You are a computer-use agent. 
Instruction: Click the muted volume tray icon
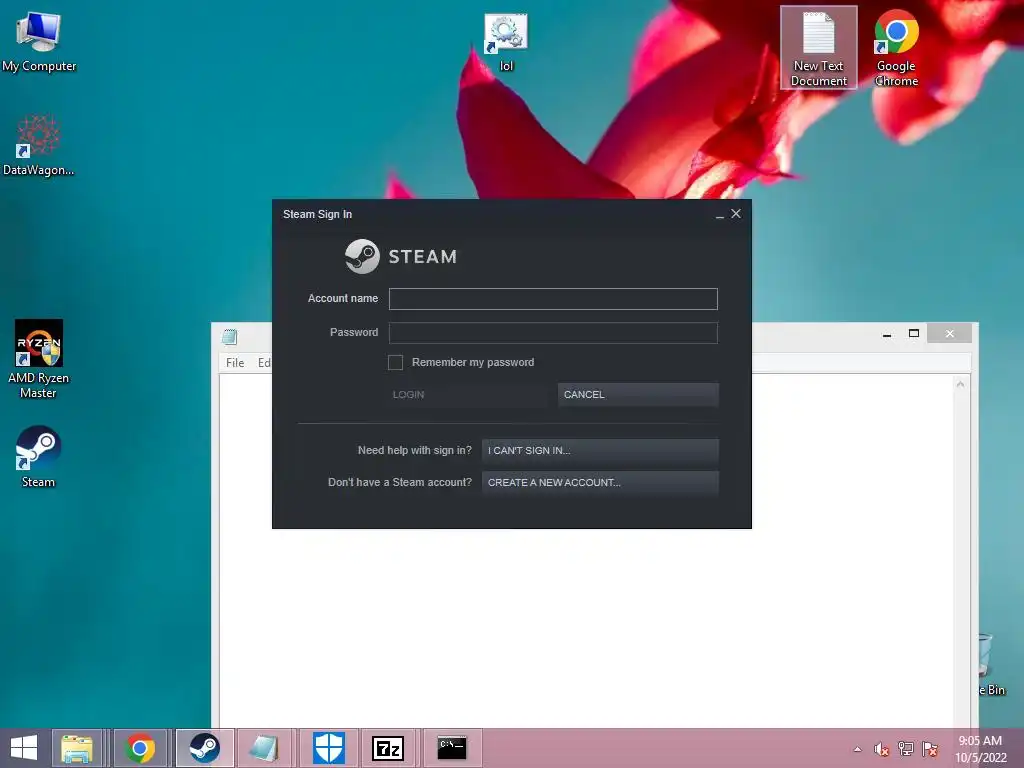pos(881,749)
